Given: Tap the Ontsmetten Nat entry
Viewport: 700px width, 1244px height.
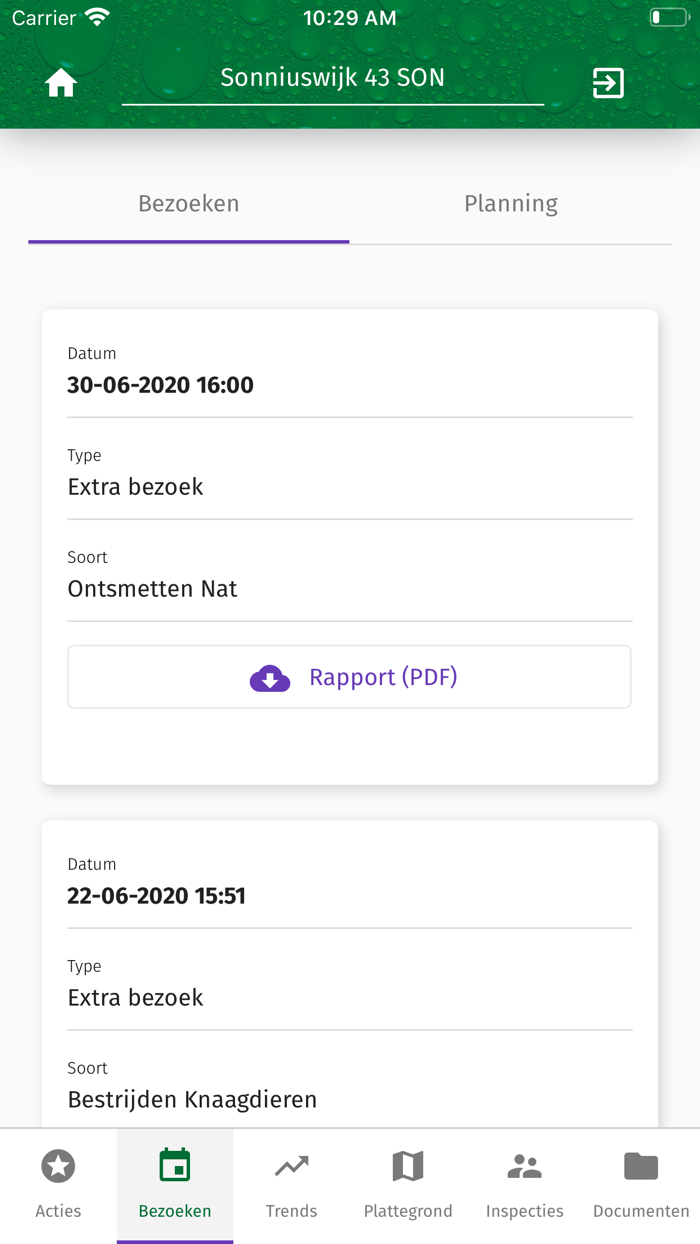Looking at the screenshot, I should click(x=152, y=589).
